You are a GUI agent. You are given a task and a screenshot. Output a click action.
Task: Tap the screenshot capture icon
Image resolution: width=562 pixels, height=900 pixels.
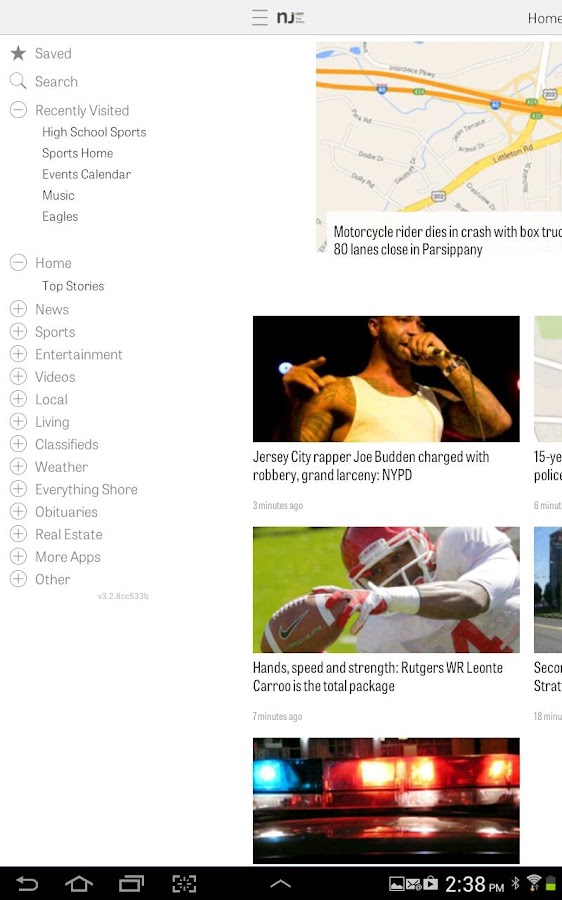[184, 883]
